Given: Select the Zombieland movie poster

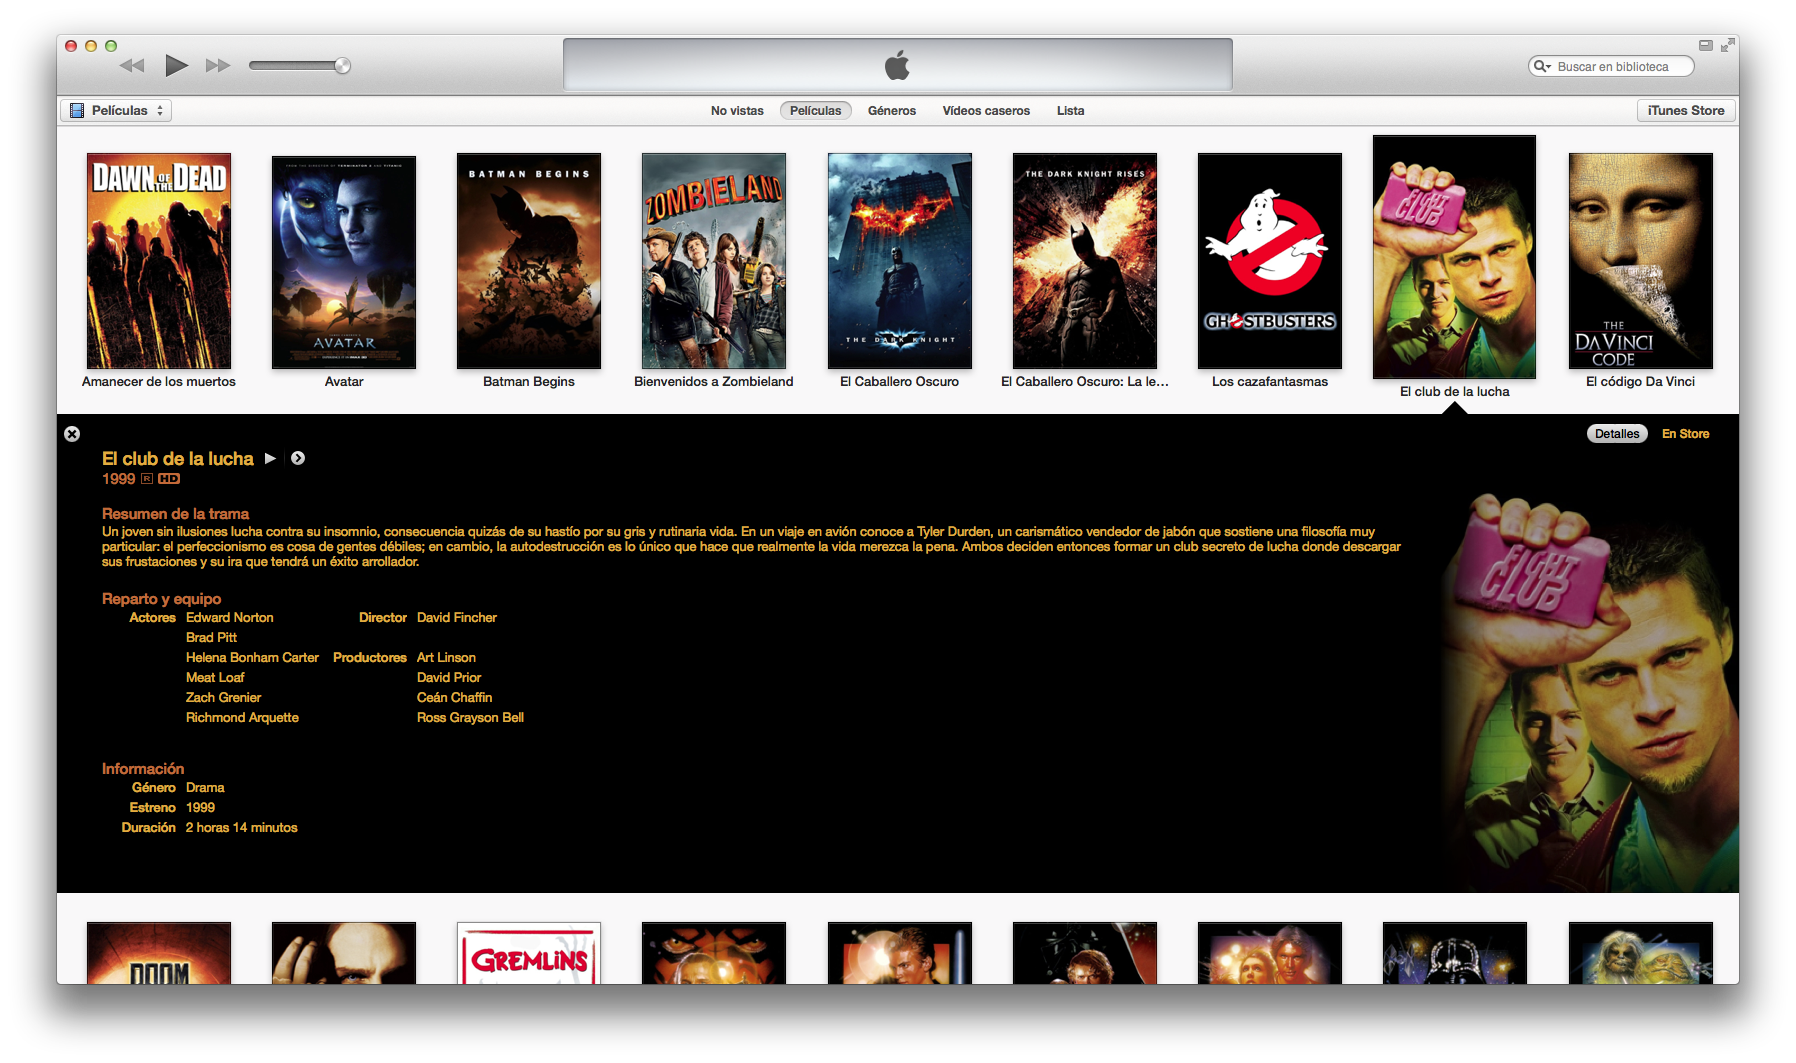Looking at the screenshot, I should pos(714,261).
